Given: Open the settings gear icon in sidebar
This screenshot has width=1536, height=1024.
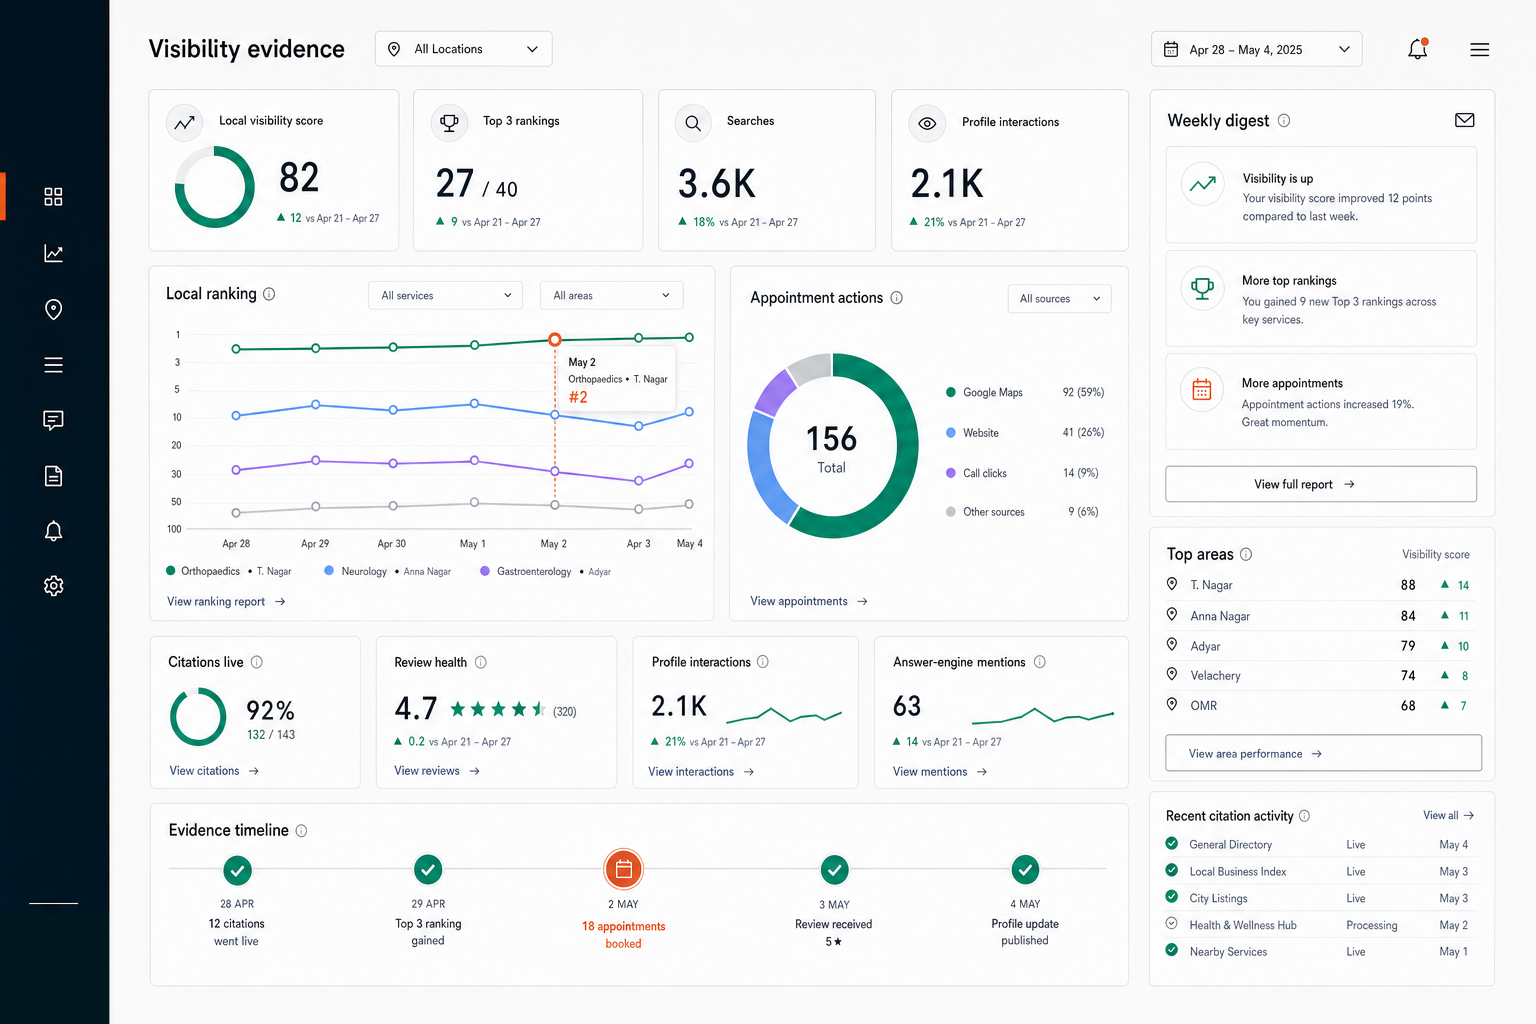Looking at the screenshot, I should pos(54,586).
